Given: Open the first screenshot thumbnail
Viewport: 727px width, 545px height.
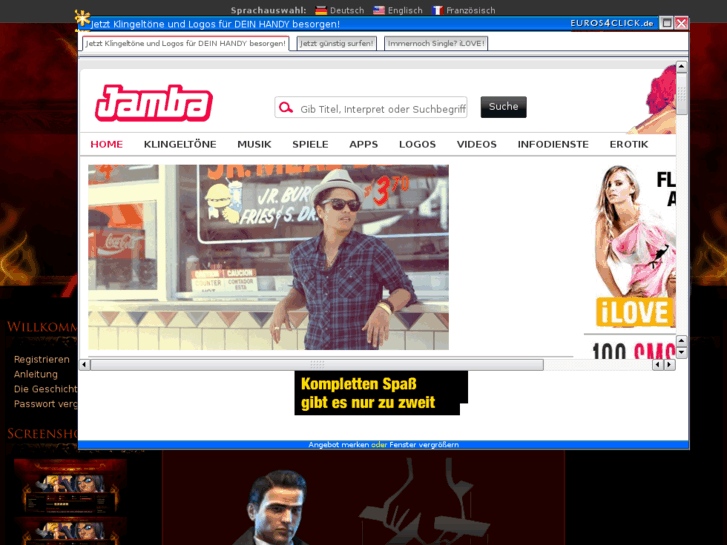Looking at the screenshot, I should coord(70,486).
